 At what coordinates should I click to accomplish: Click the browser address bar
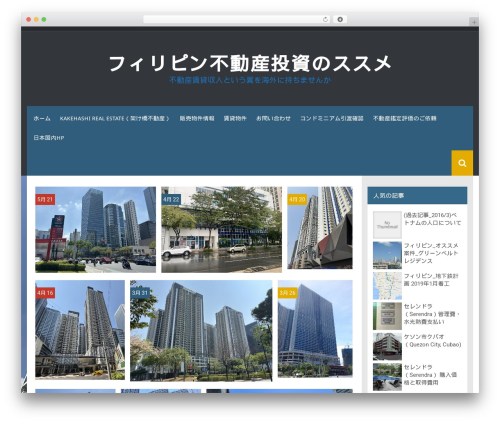tap(236, 19)
